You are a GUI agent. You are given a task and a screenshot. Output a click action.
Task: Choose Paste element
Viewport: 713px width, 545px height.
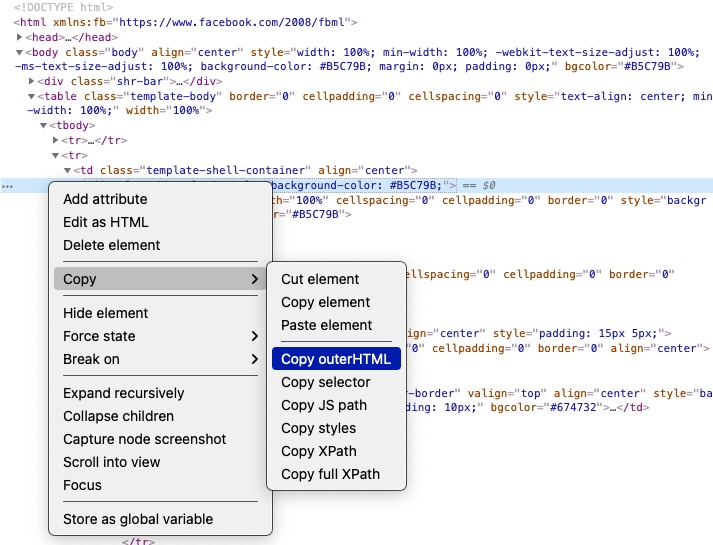(336, 325)
